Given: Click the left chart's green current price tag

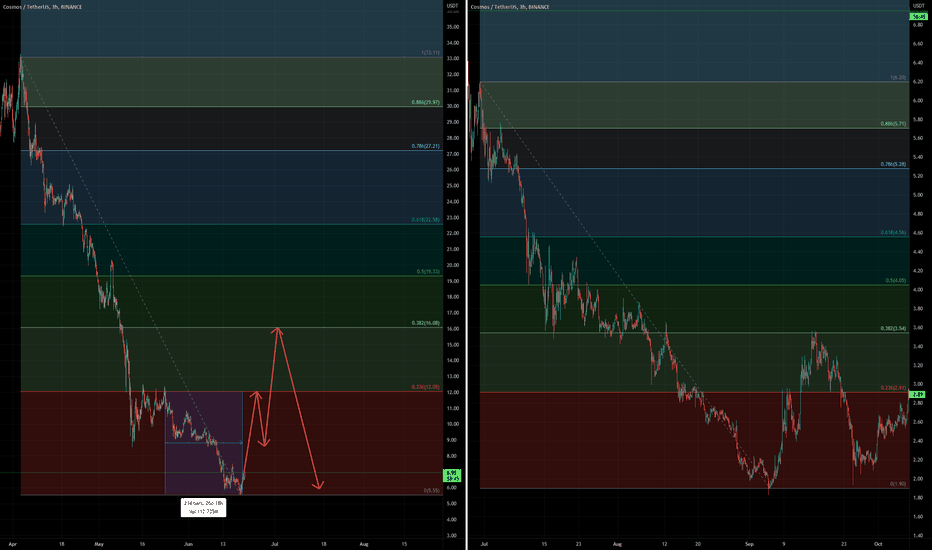Looking at the screenshot, I should pyautogui.click(x=452, y=476).
